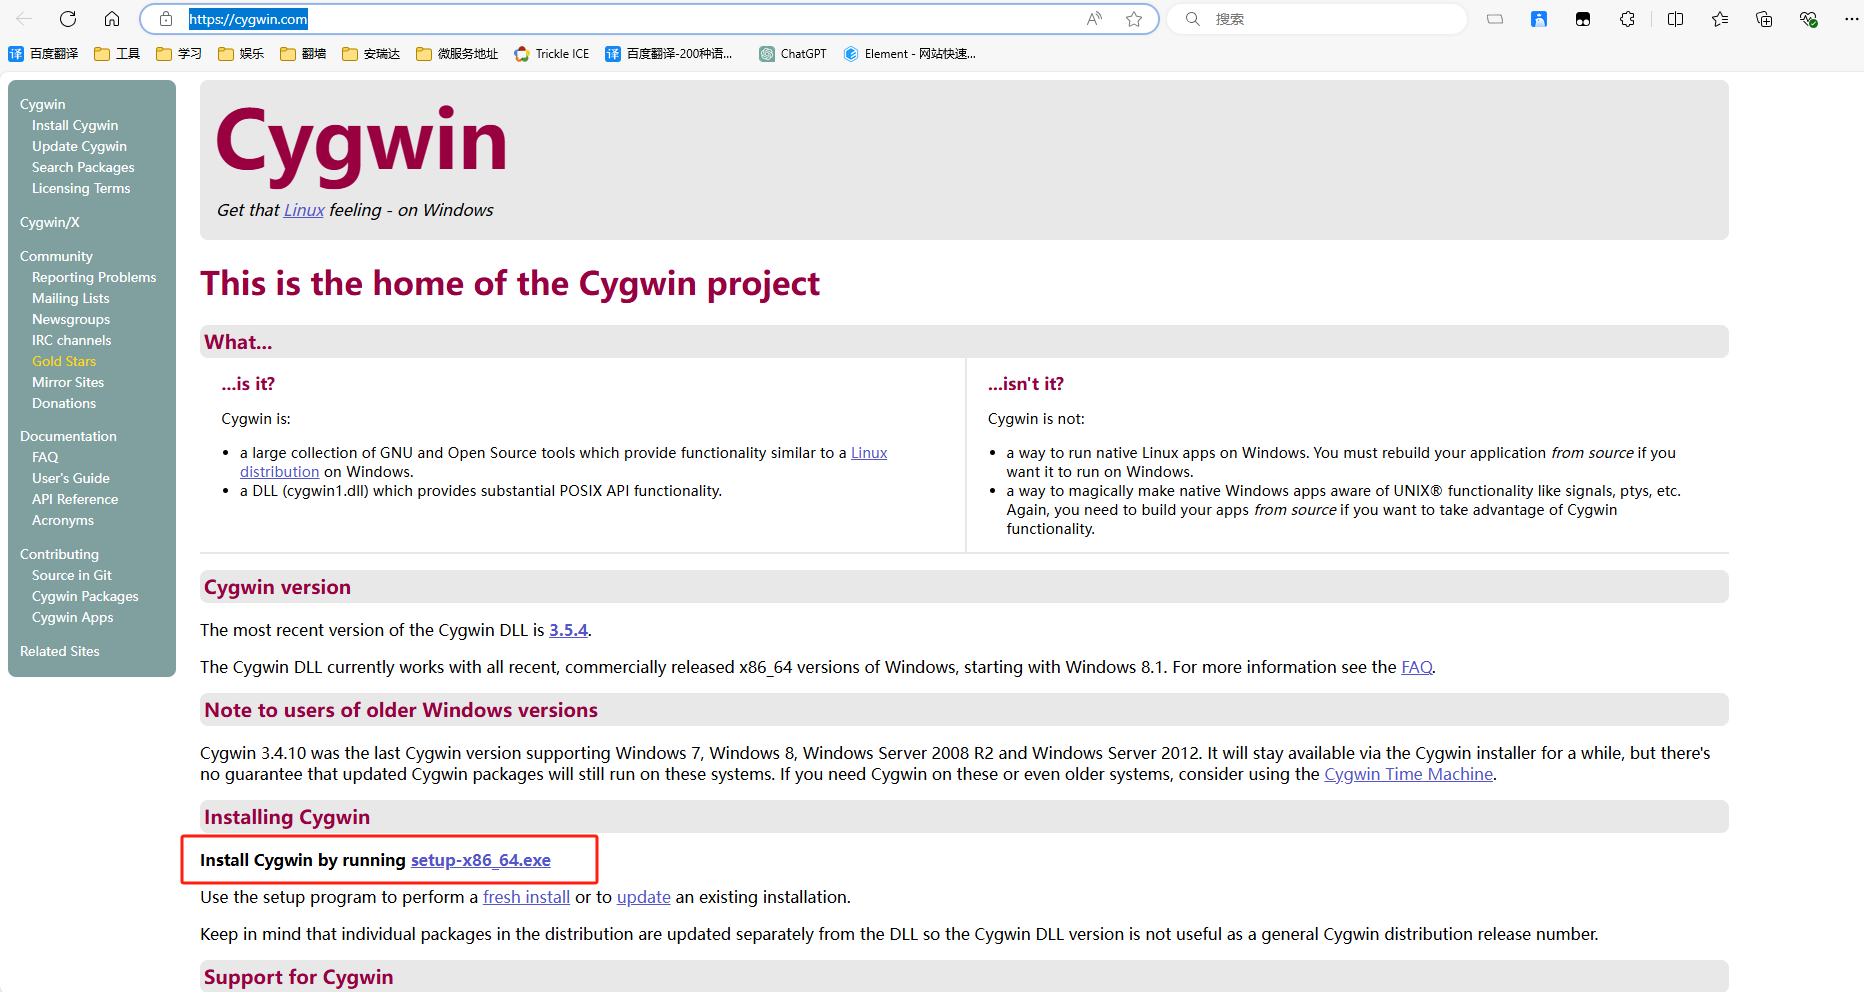This screenshot has height=992, width=1864.
Task: Open the Read aloud icon in the address bar
Action: [1094, 19]
